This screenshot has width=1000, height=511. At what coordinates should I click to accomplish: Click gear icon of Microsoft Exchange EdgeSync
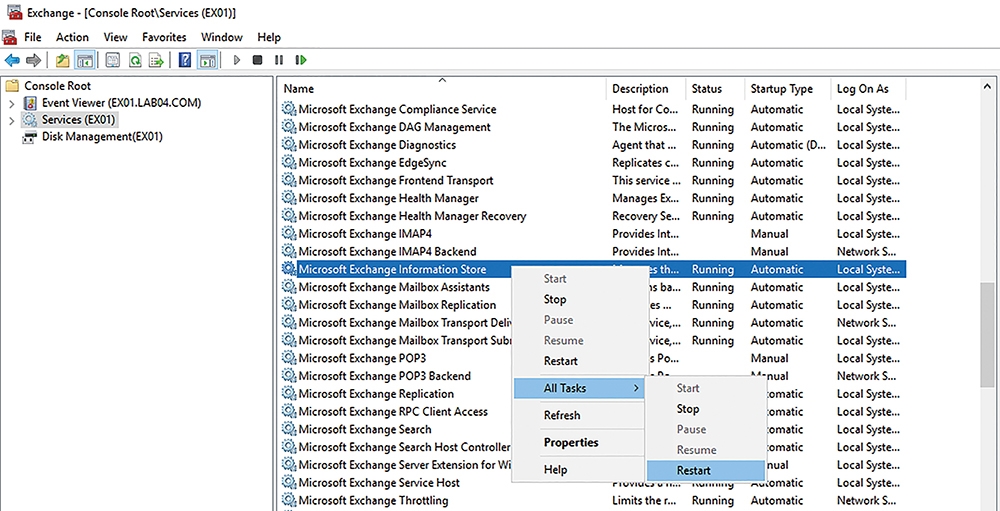point(289,163)
